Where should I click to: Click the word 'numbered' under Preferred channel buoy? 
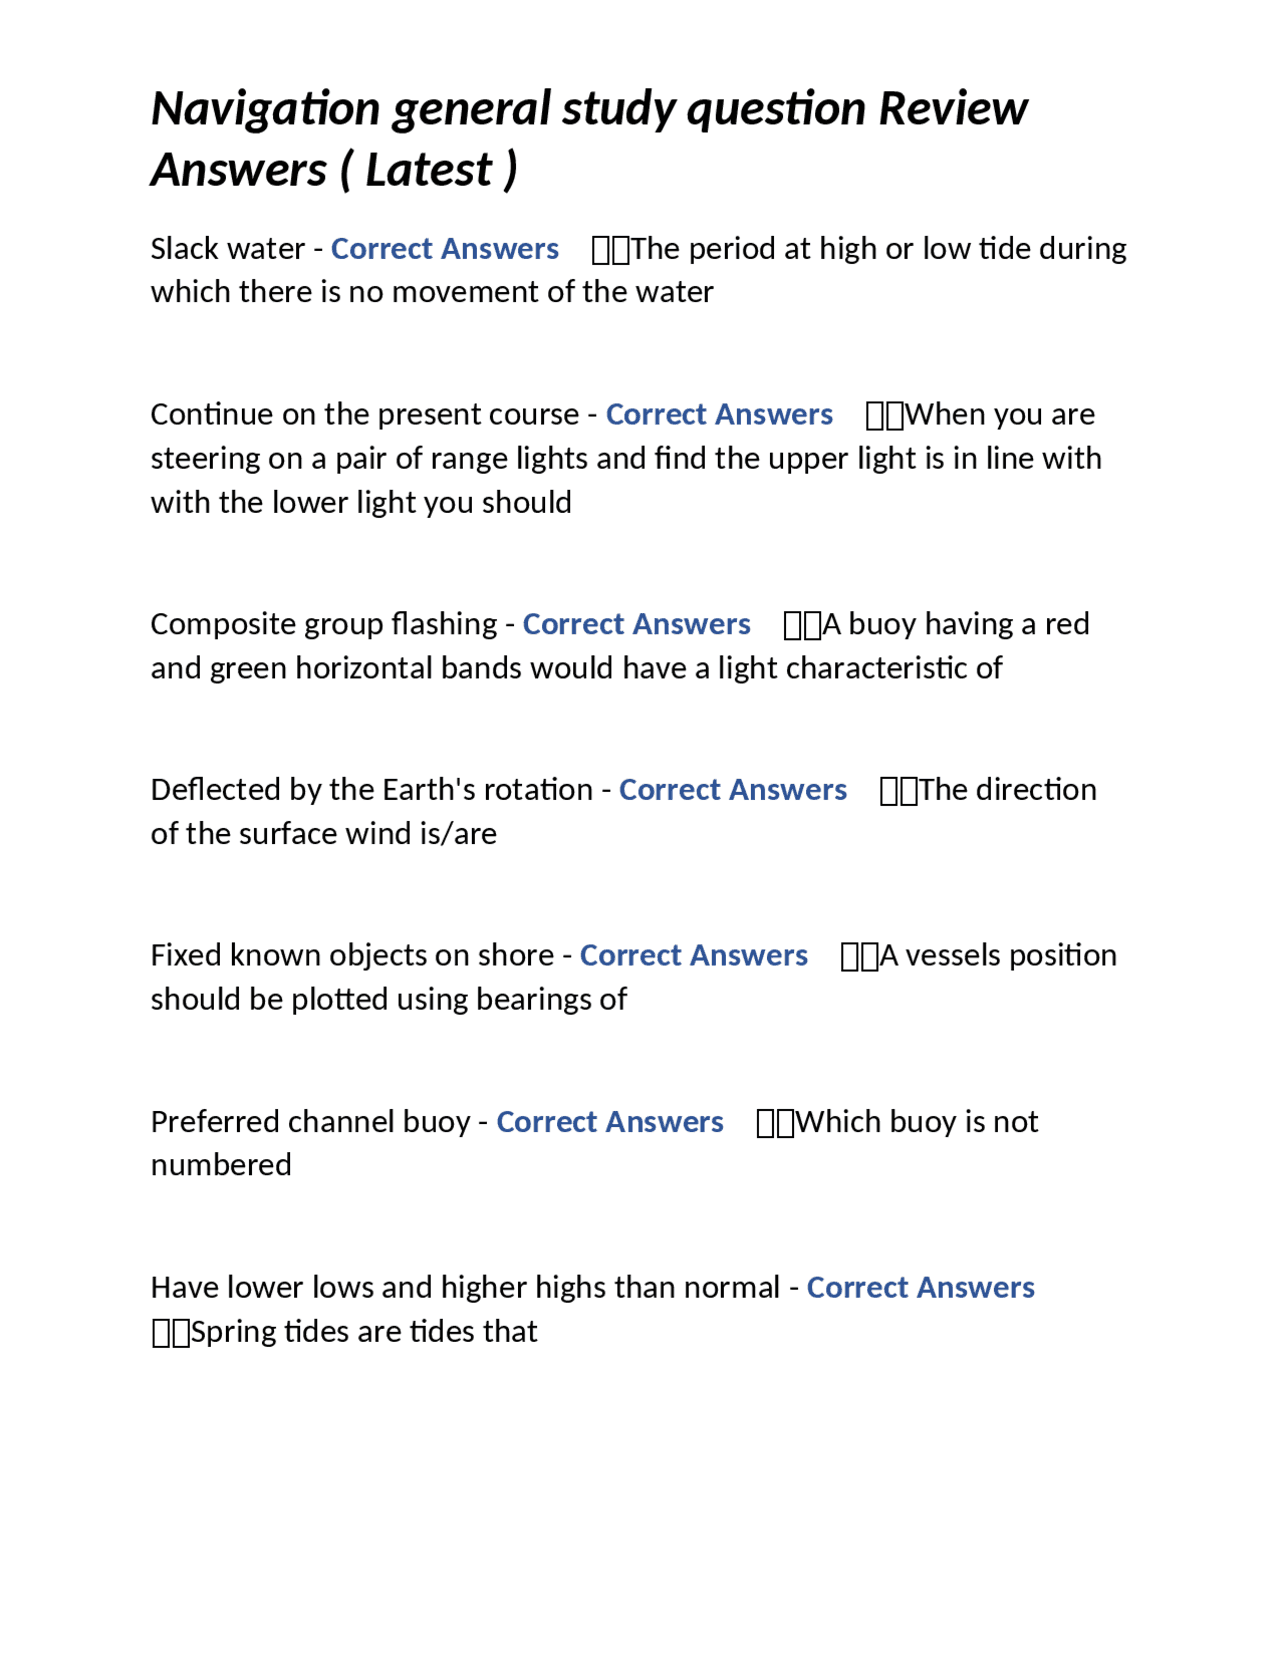(x=221, y=1166)
